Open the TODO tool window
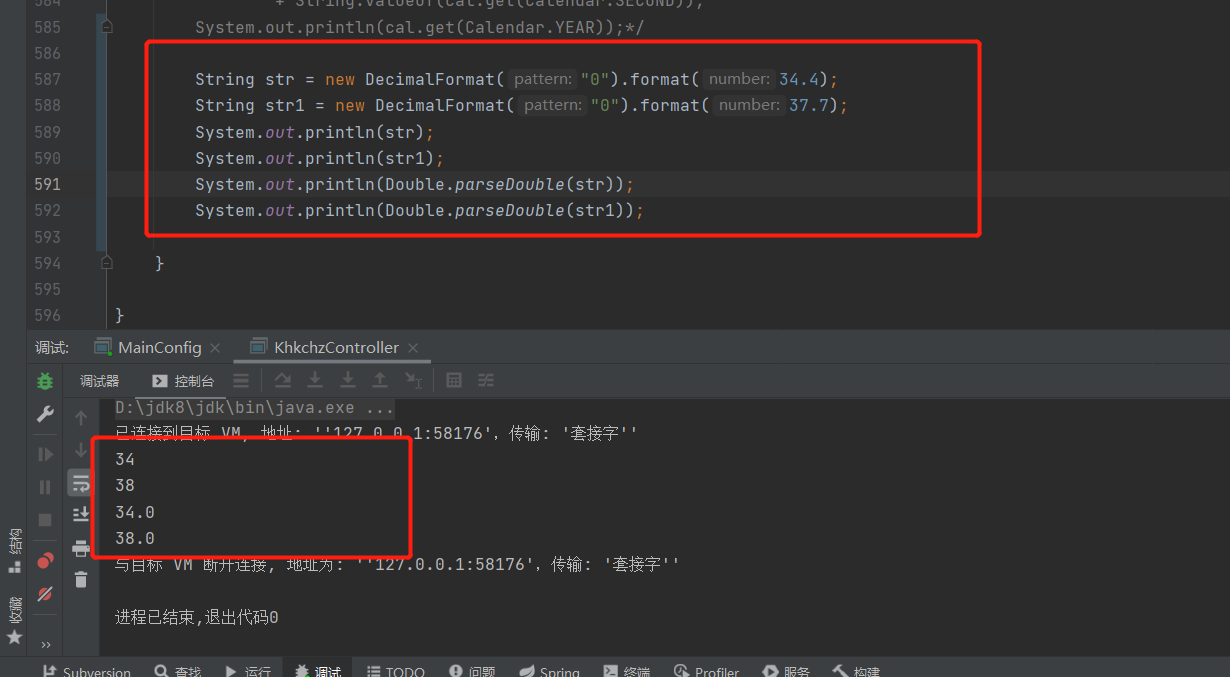Image resolution: width=1230 pixels, height=677 pixels. [x=405, y=671]
